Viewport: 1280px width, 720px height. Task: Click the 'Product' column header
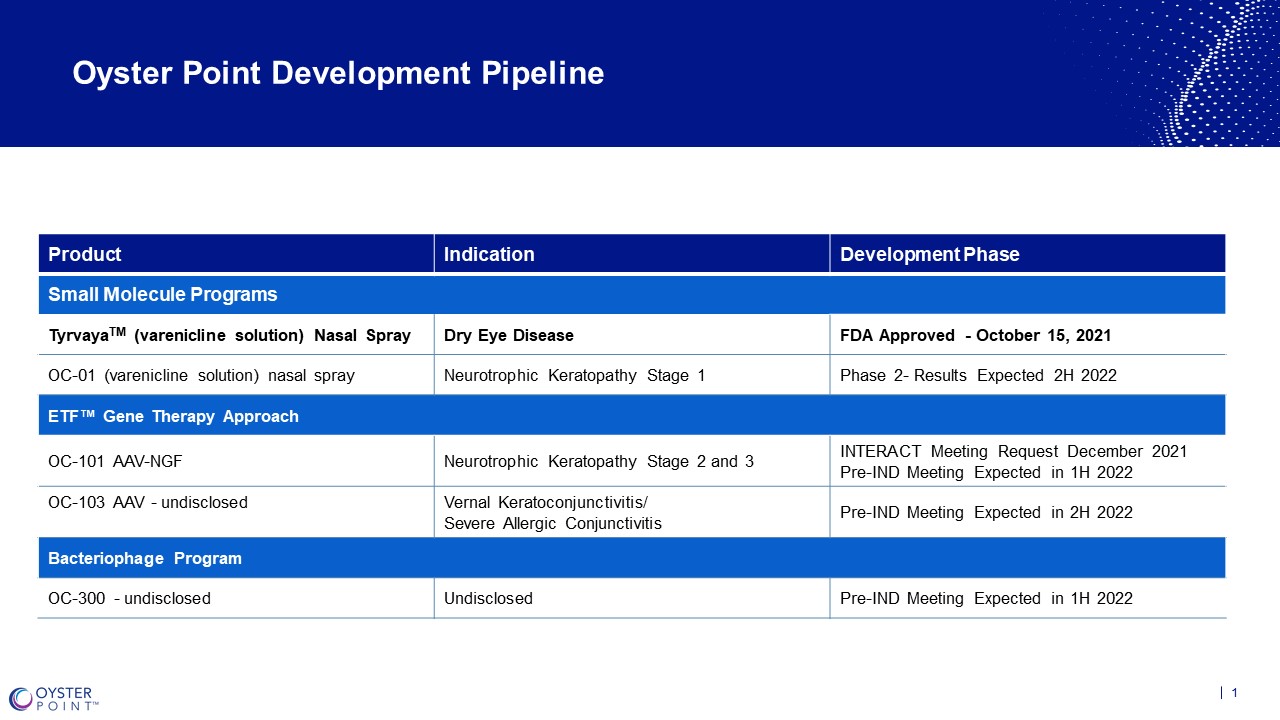(x=85, y=254)
